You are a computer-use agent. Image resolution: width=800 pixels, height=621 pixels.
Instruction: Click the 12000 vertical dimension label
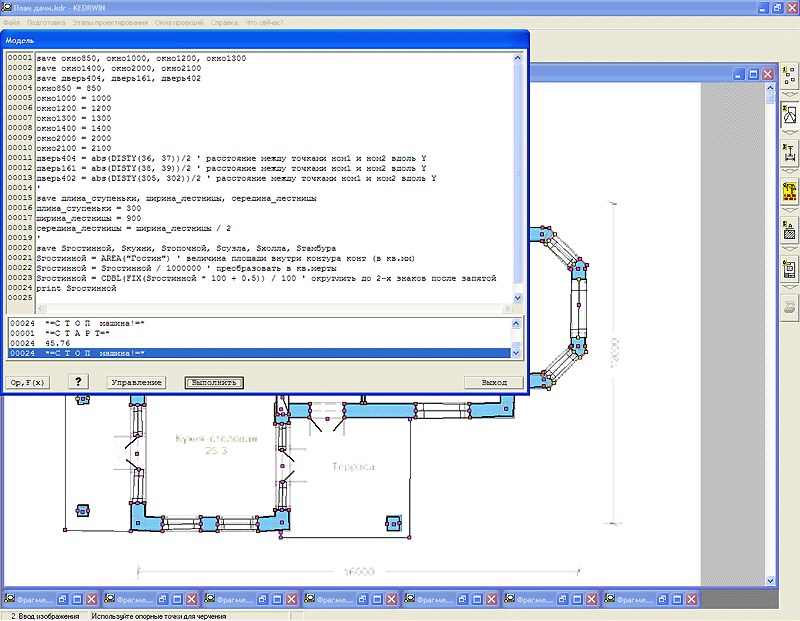(x=614, y=352)
